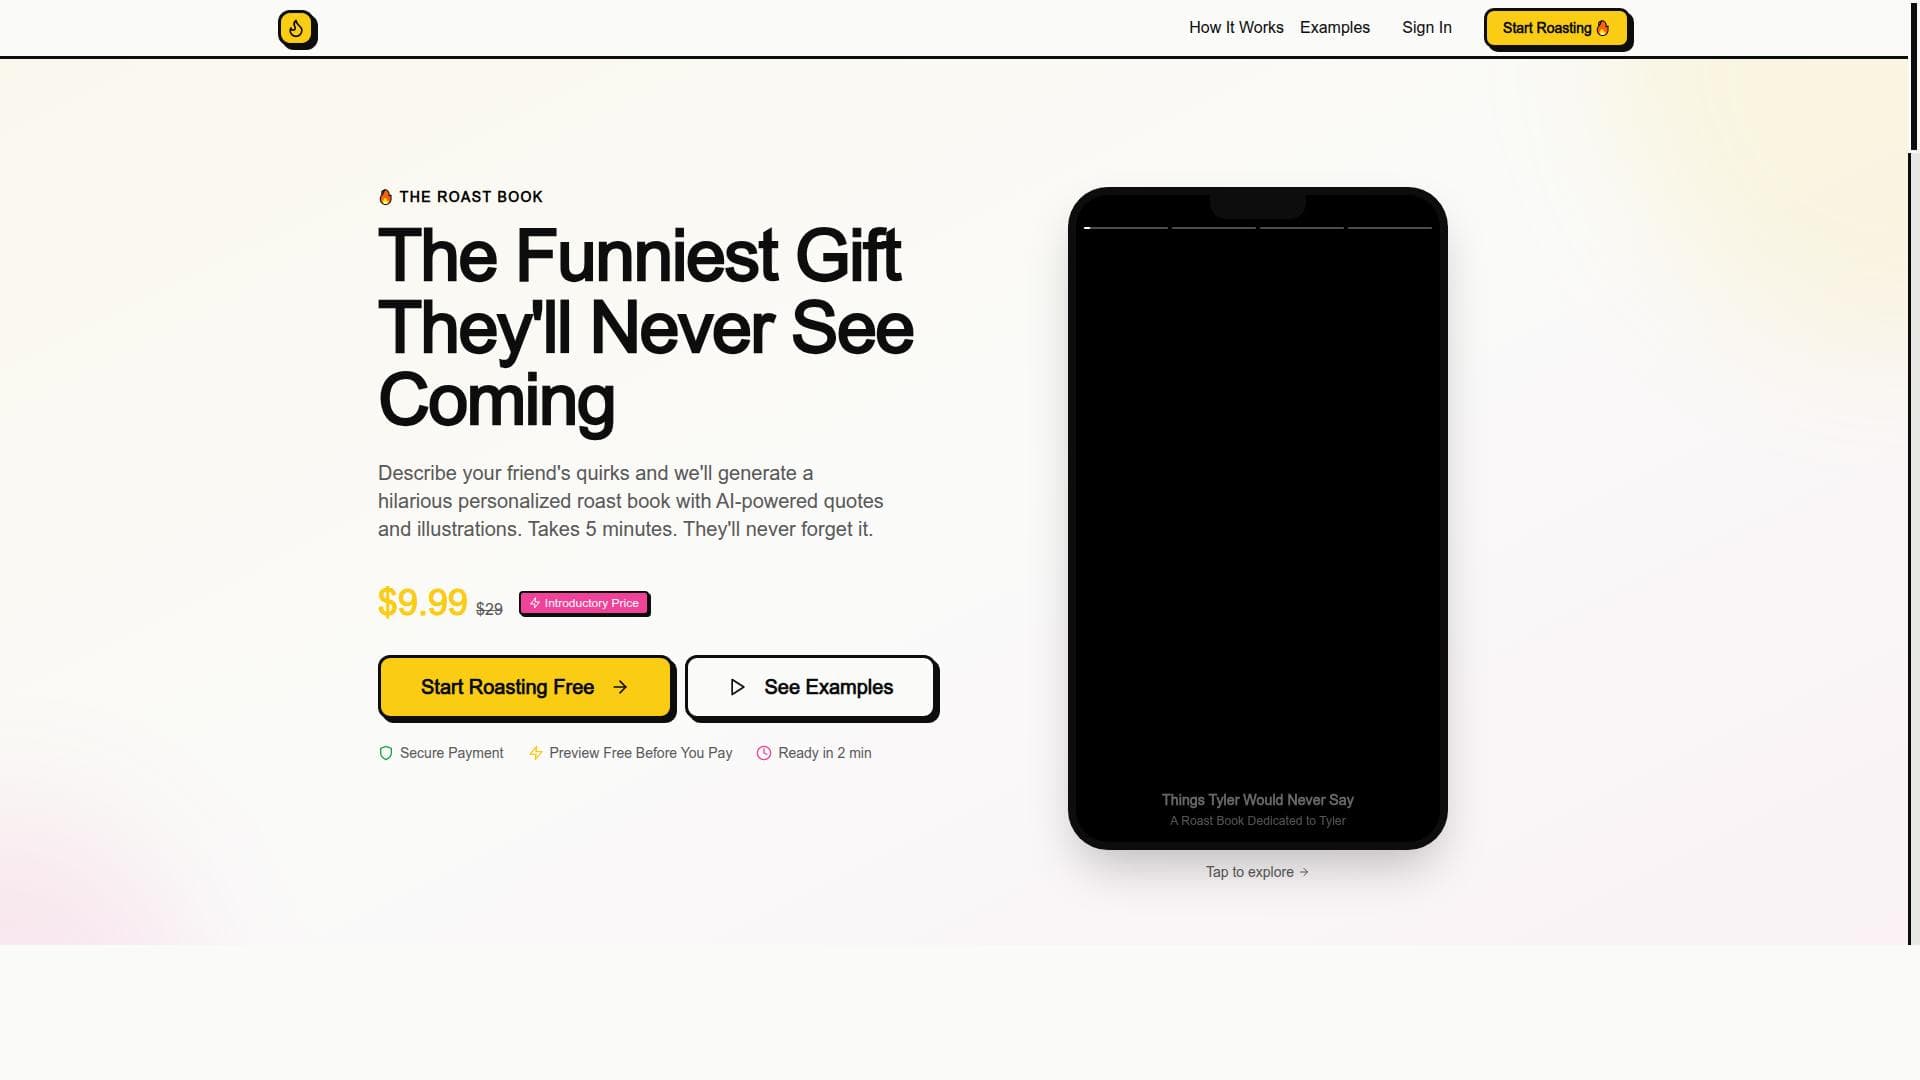Open the How It Works nav item
This screenshot has width=1920, height=1080.
pos(1236,28)
